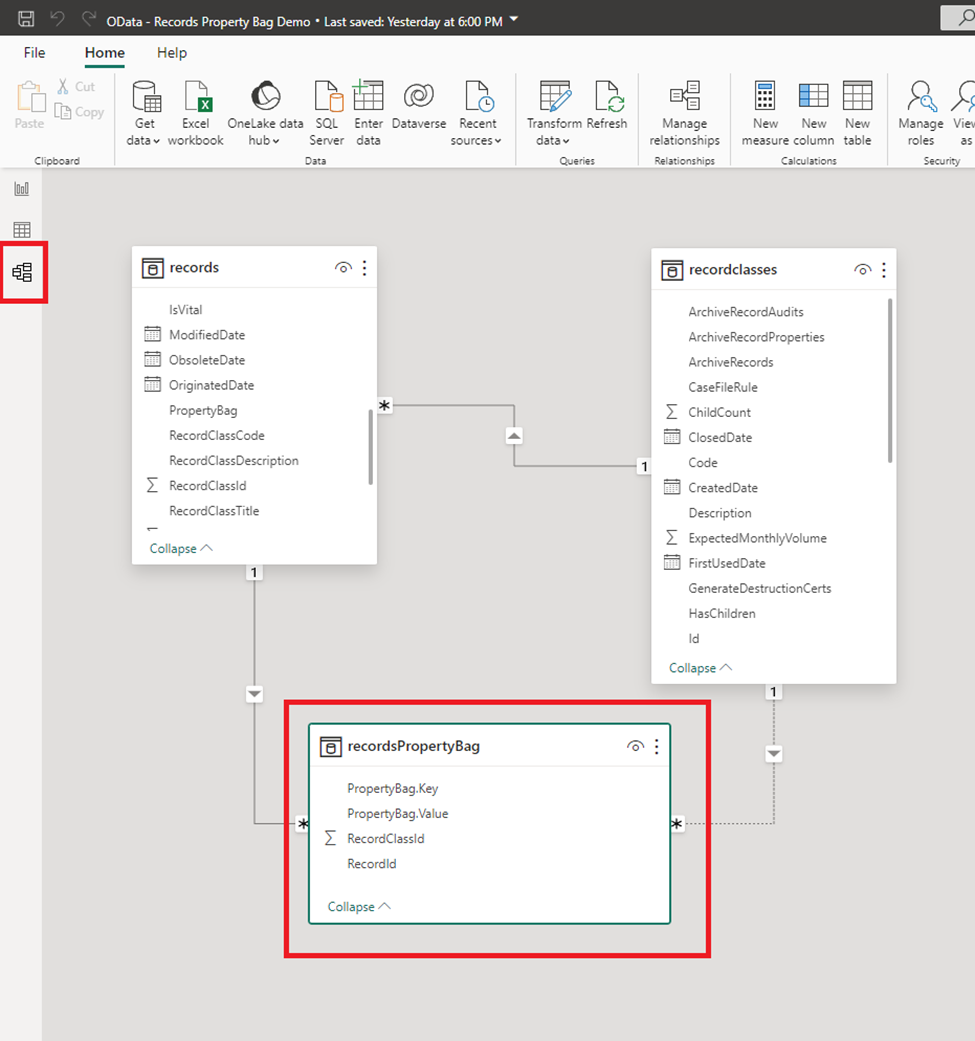The width and height of the screenshot is (975, 1041).
Task: Open the File menu
Action: coord(35,52)
